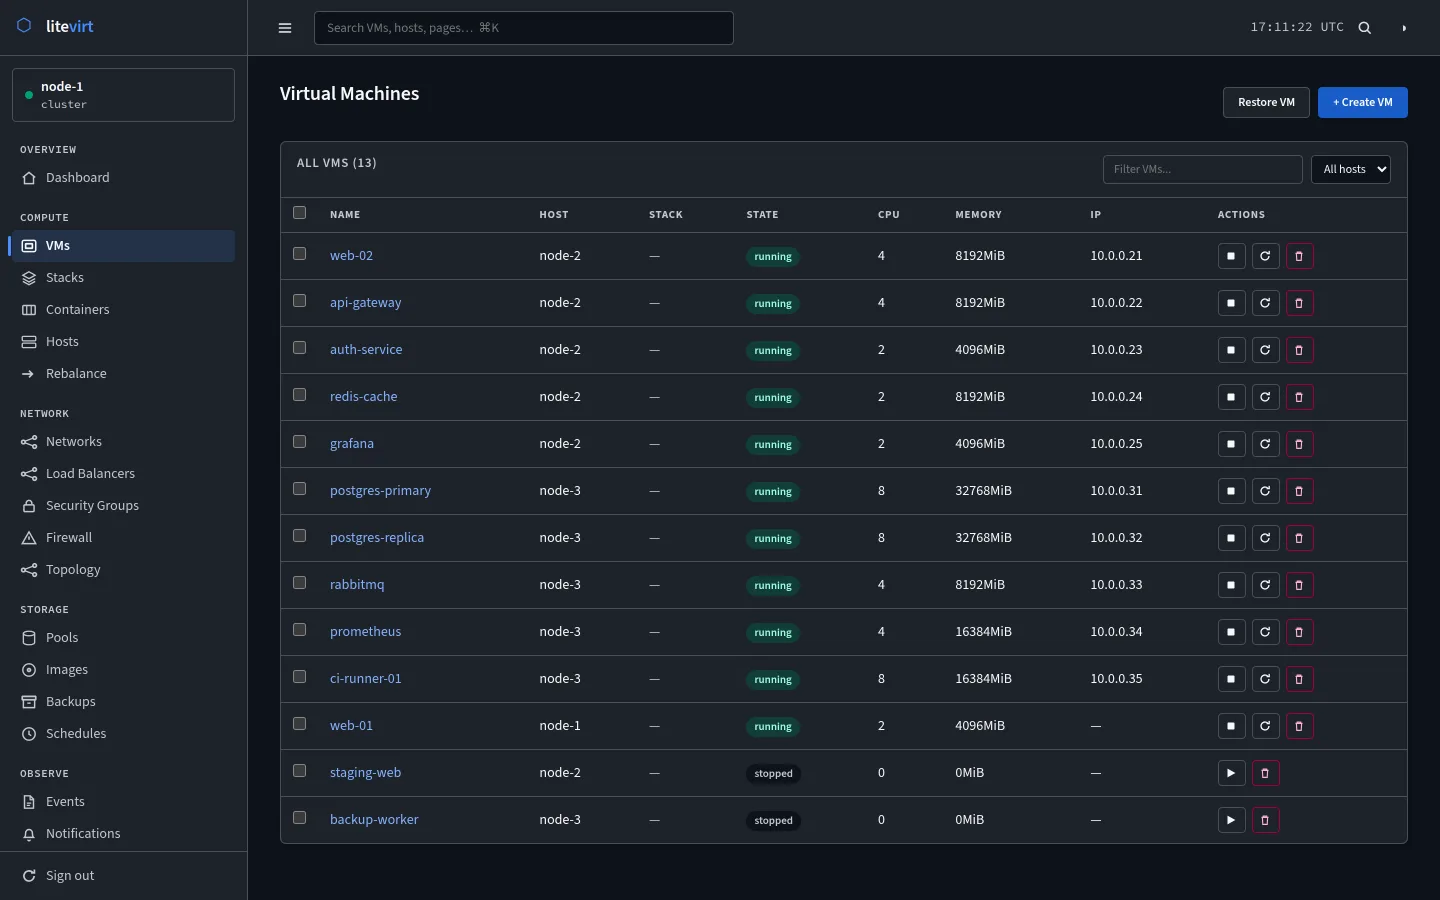This screenshot has height=900, width=1440.
Task: Stop the api-gateway VM
Action: point(1231,303)
